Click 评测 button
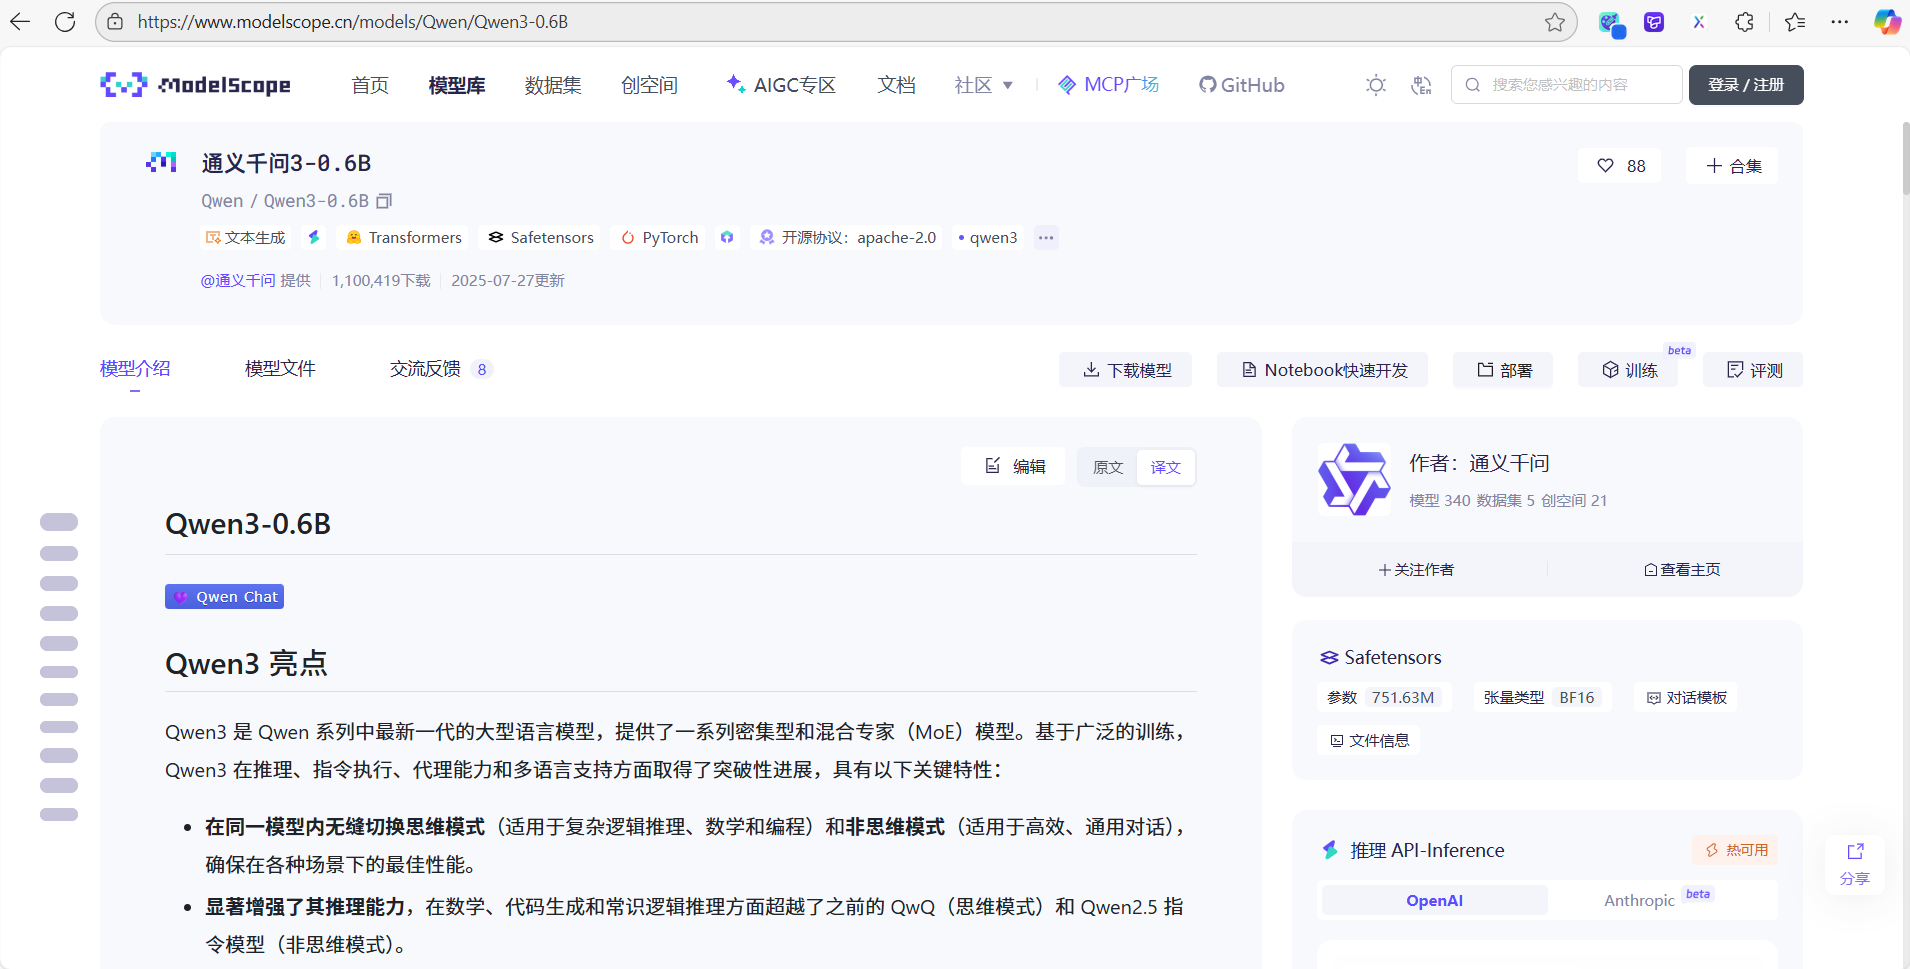 click(1754, 370)
